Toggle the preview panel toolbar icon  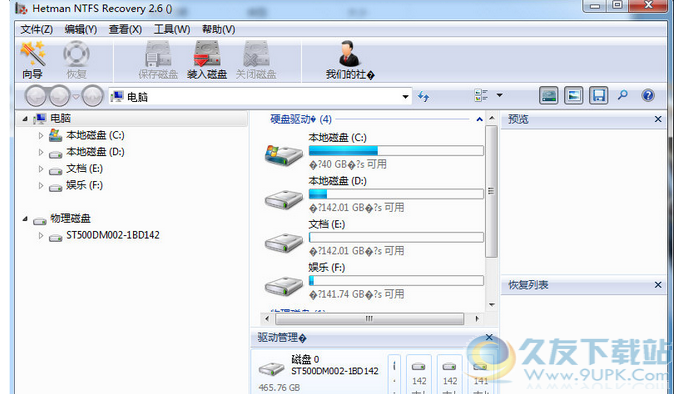click(x=573, y=96)
